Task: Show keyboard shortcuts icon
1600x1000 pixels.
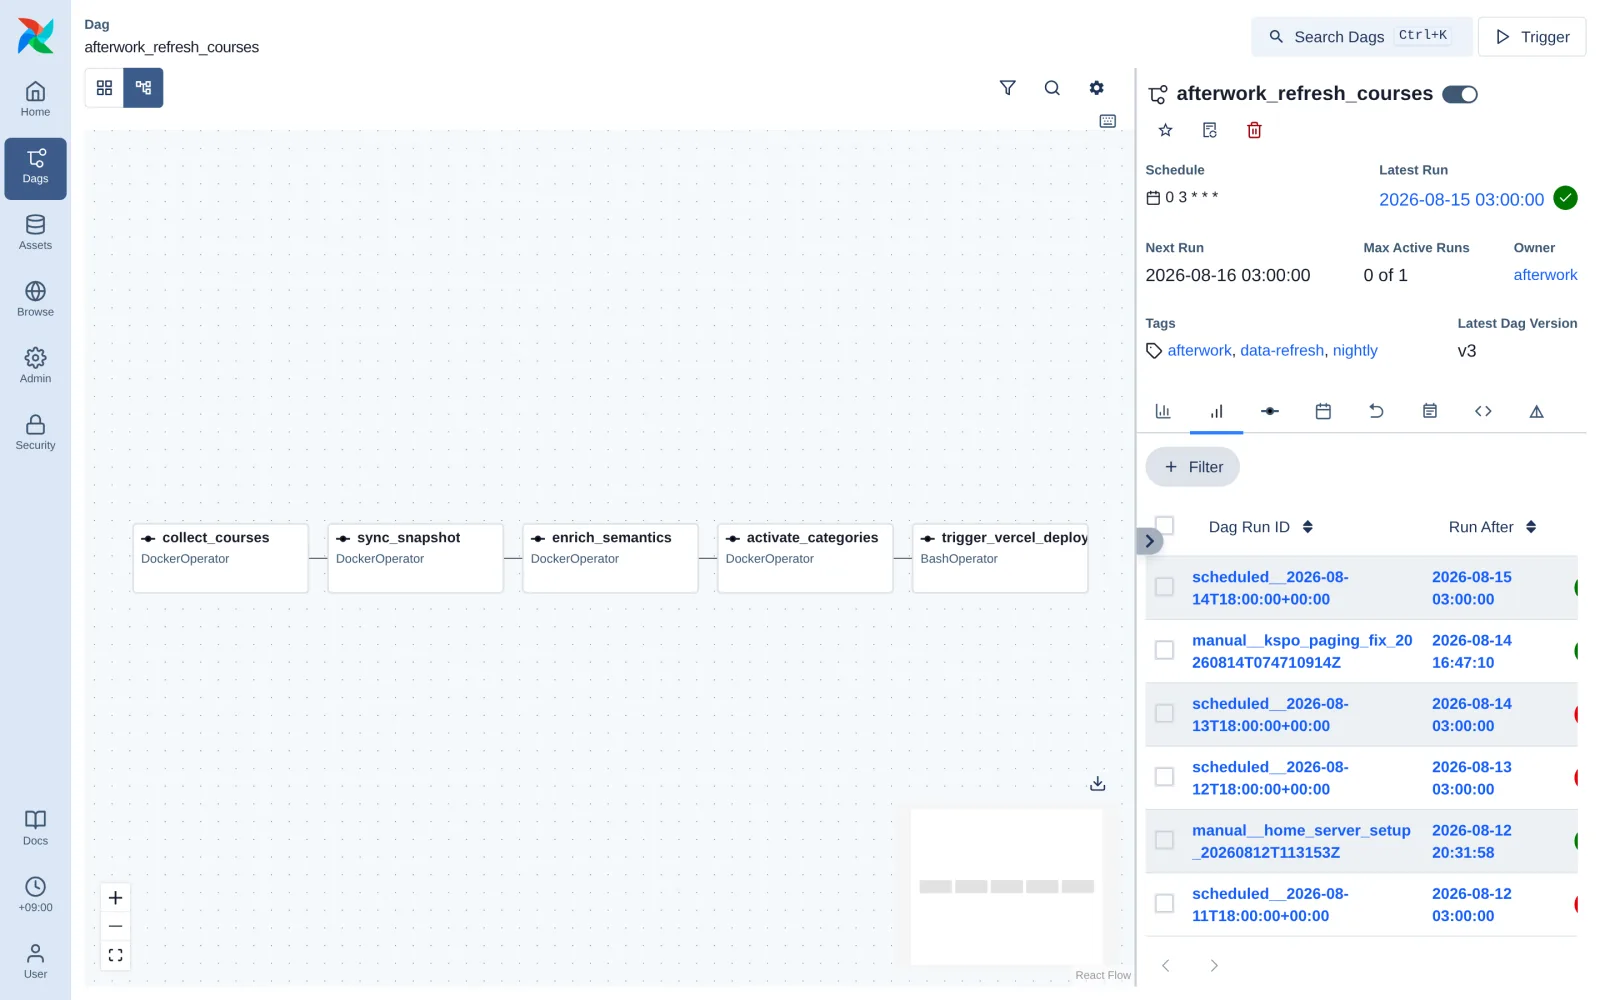Action: [1107, 121]
